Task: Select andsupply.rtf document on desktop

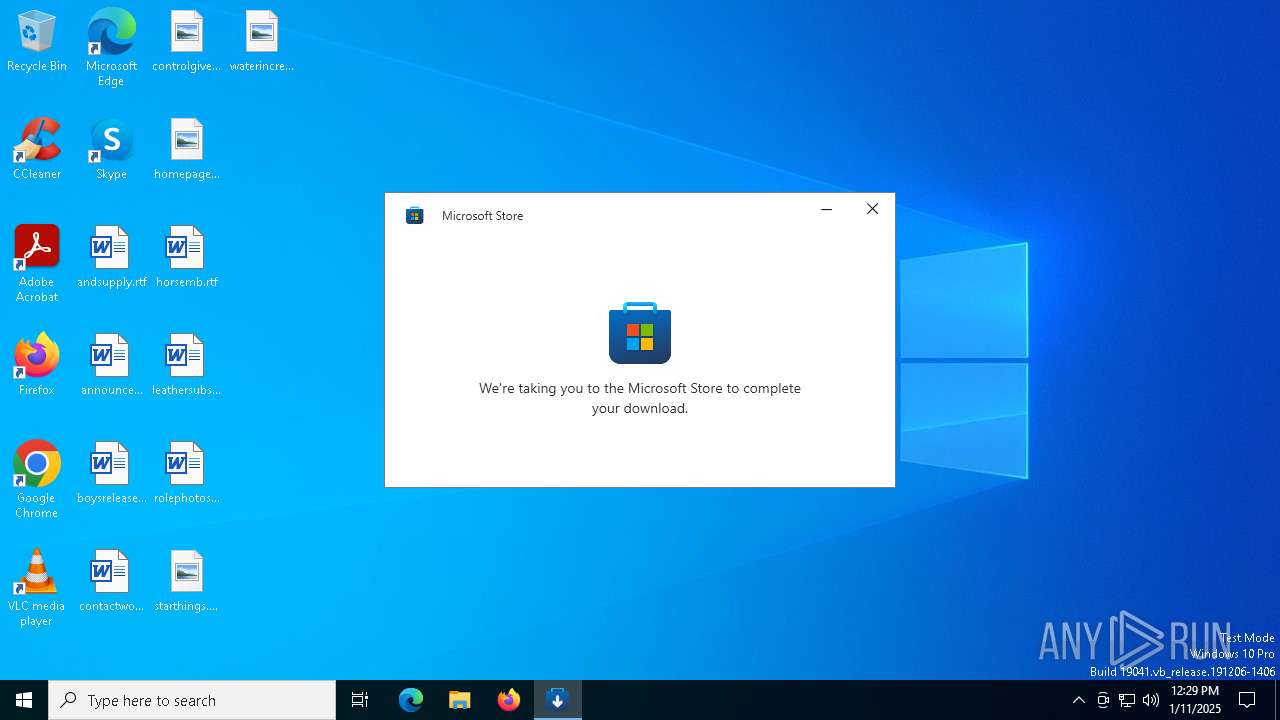Action: (x=111, y=258)
